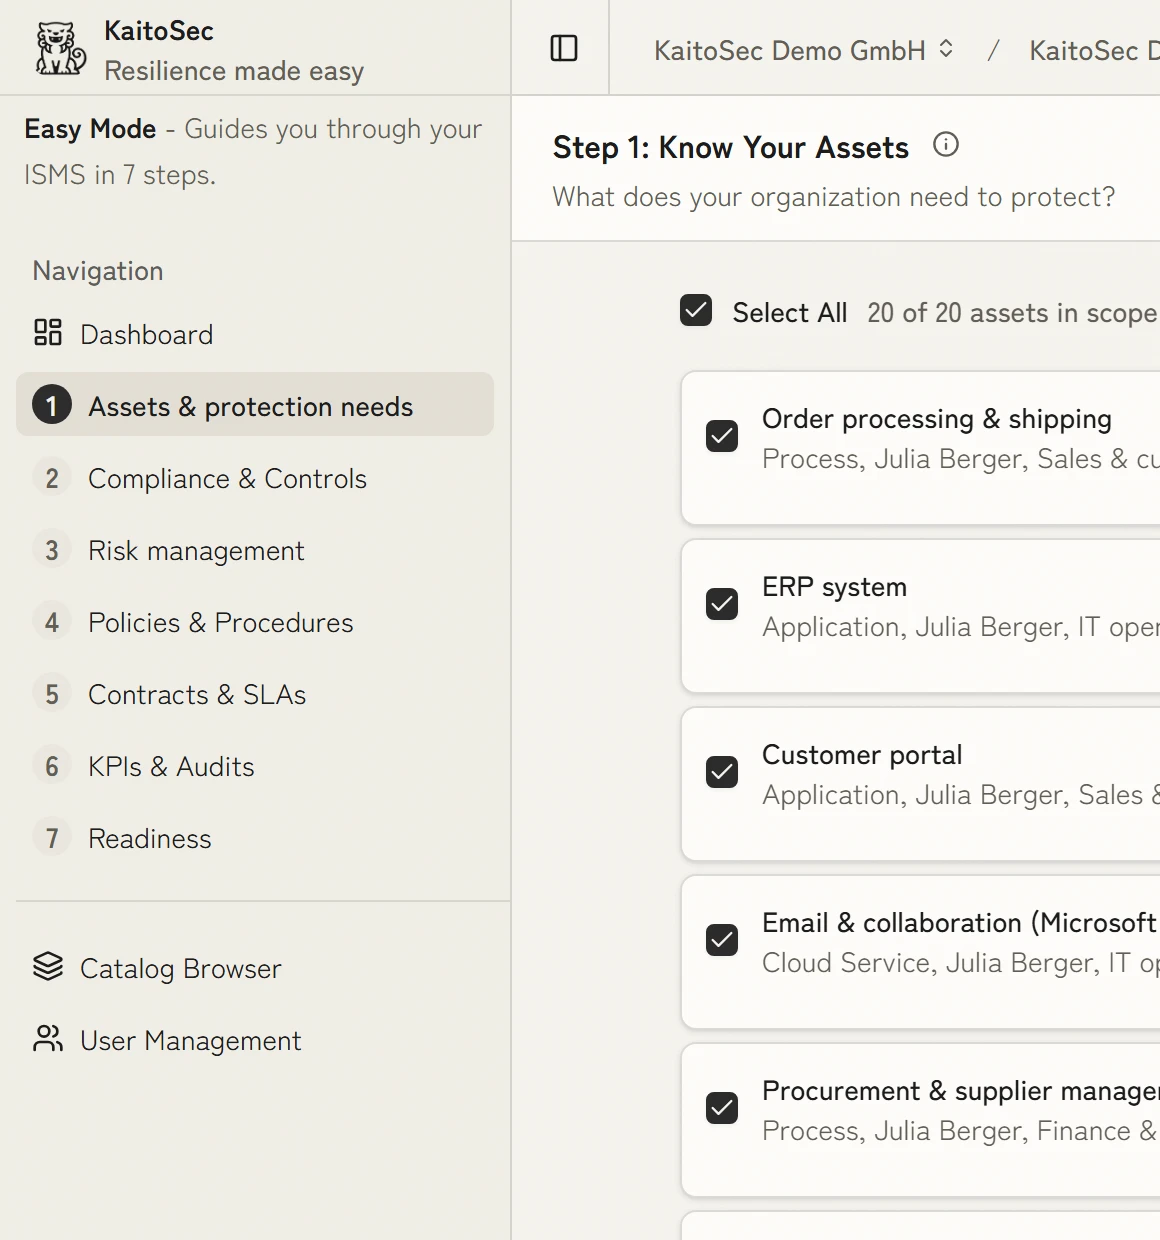
Task: Click the KaitoSec lion logo
Action: point(61,49)
